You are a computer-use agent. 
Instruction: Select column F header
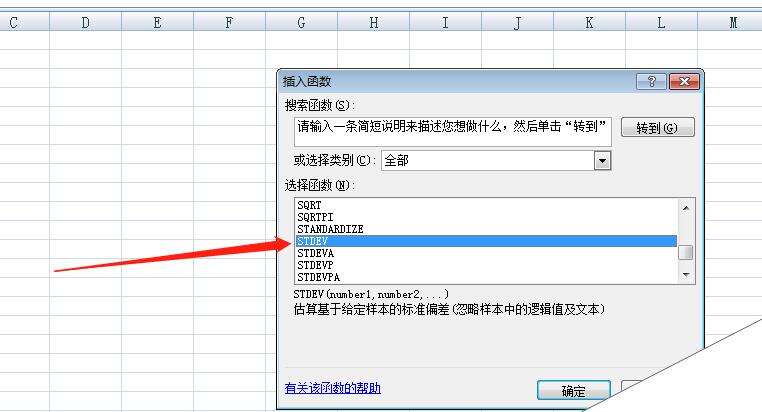click(229, 22)
